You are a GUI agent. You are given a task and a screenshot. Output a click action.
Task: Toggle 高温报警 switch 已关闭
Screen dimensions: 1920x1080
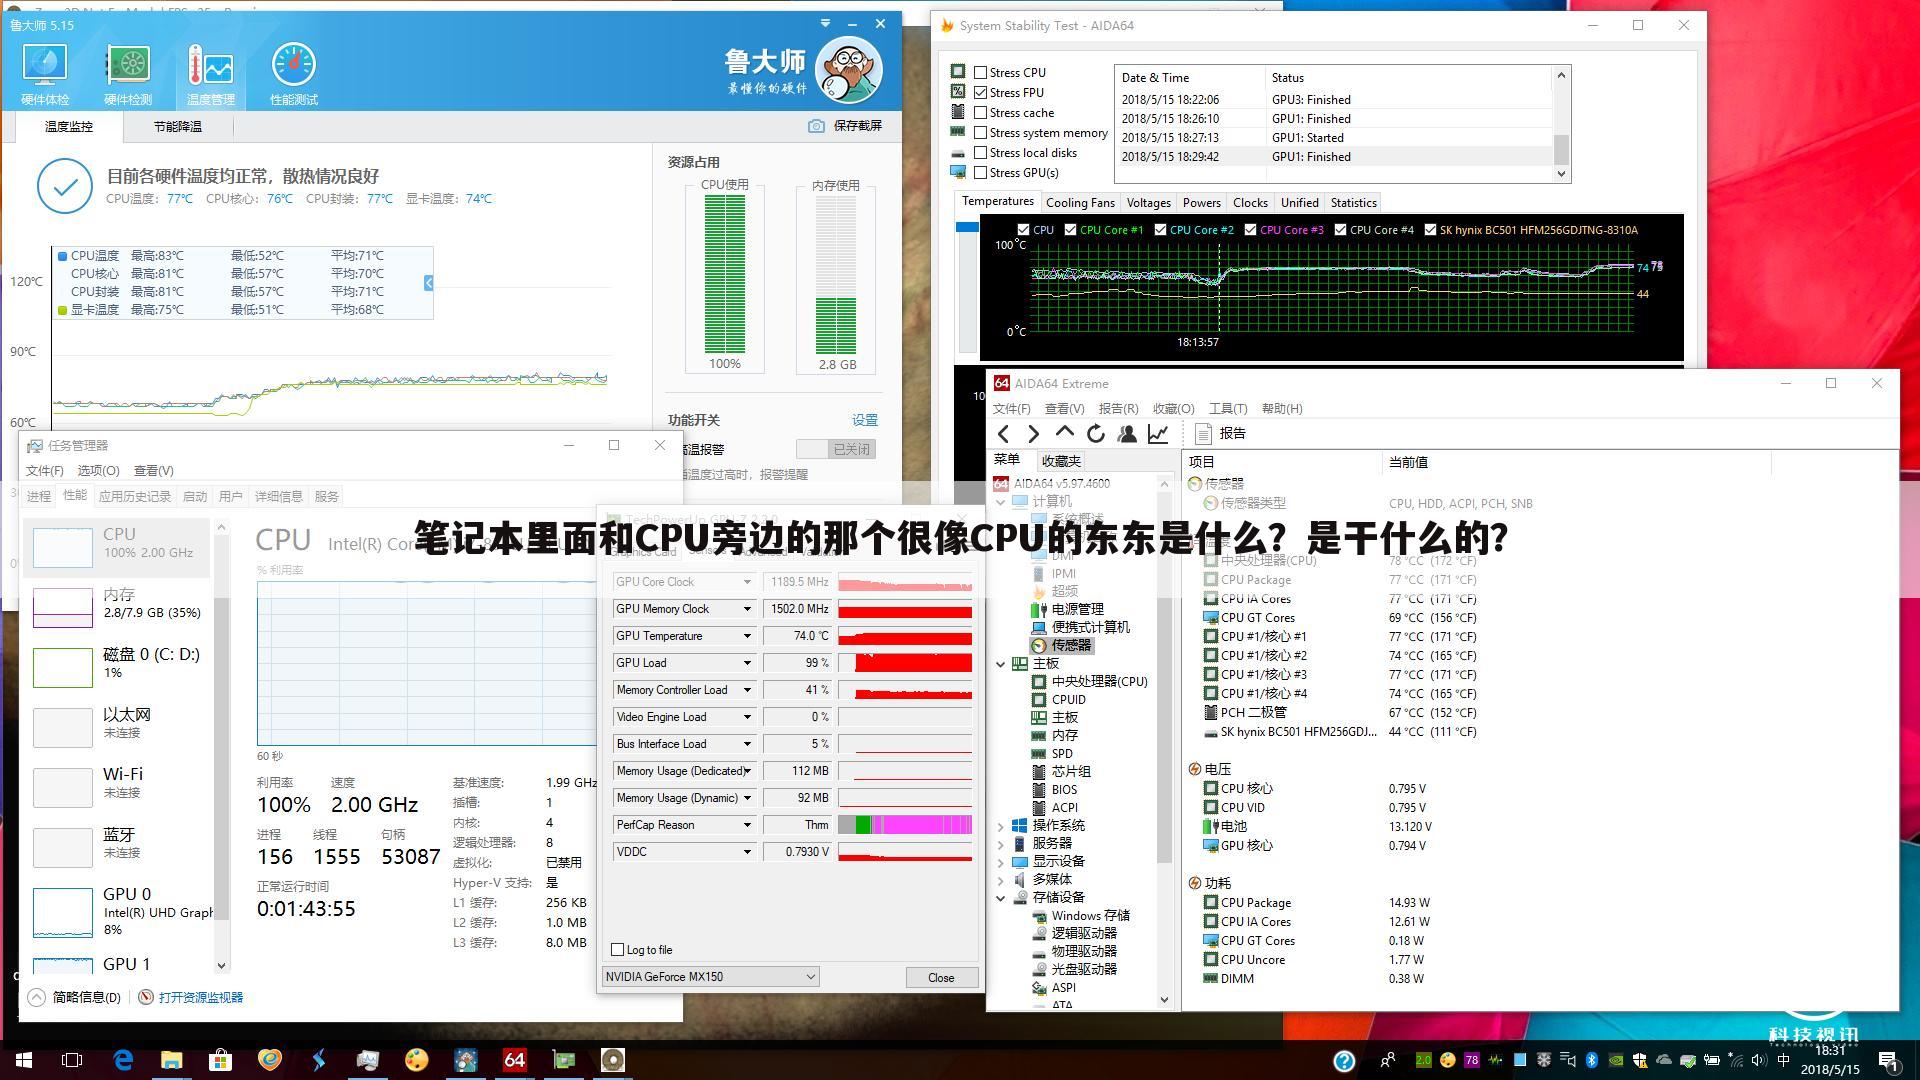point(836,449)
